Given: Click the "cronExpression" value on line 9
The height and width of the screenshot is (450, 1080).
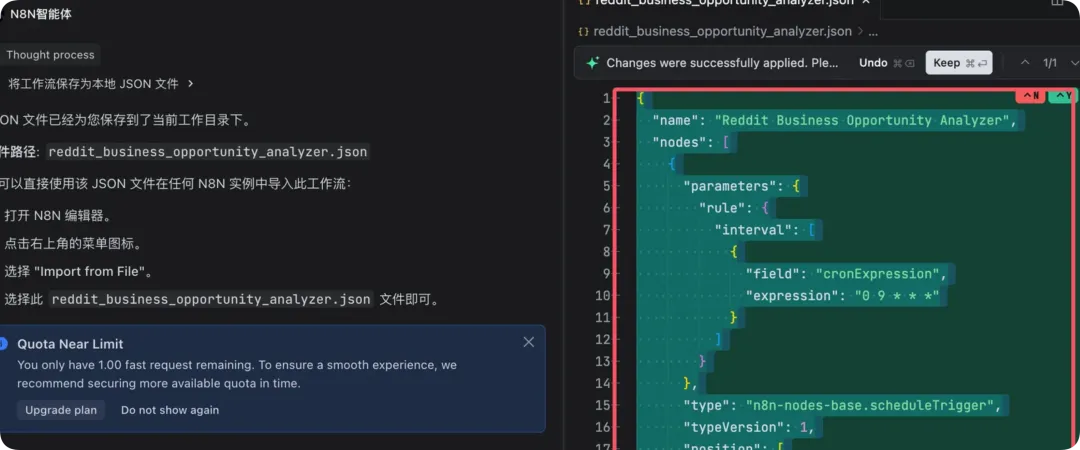Looking at the screenshot, I should 877,274.
